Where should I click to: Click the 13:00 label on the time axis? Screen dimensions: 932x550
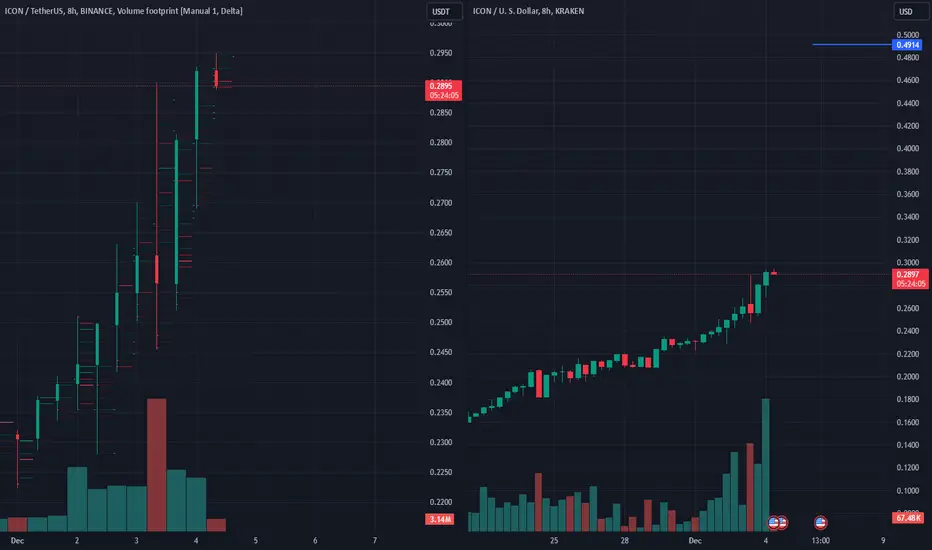pyautogui.click(x=820, y=540)
